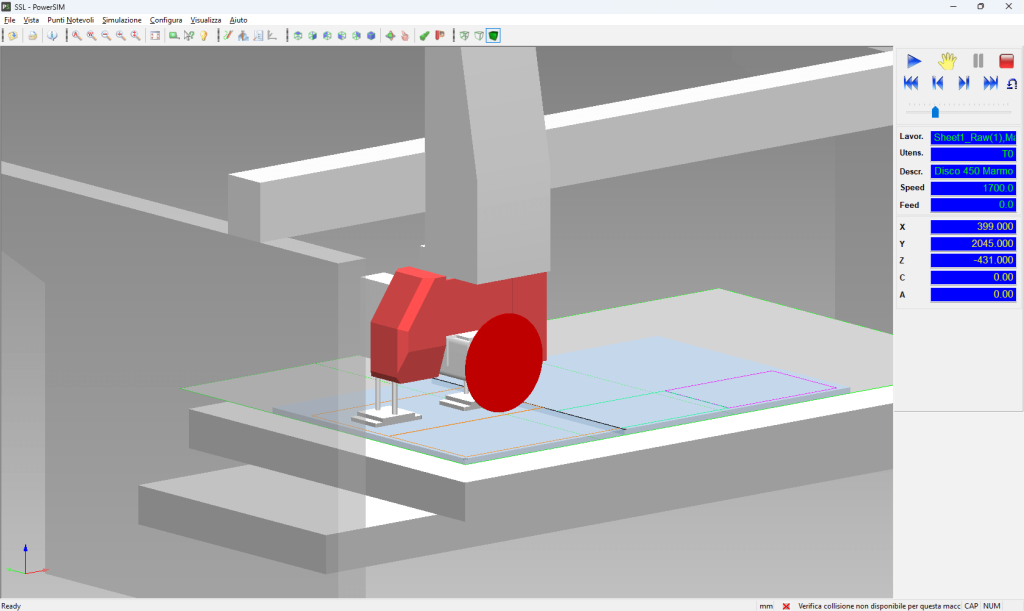Open the Vista menu
Viewport: 1024px width, 611px height.
coord(31,20)
